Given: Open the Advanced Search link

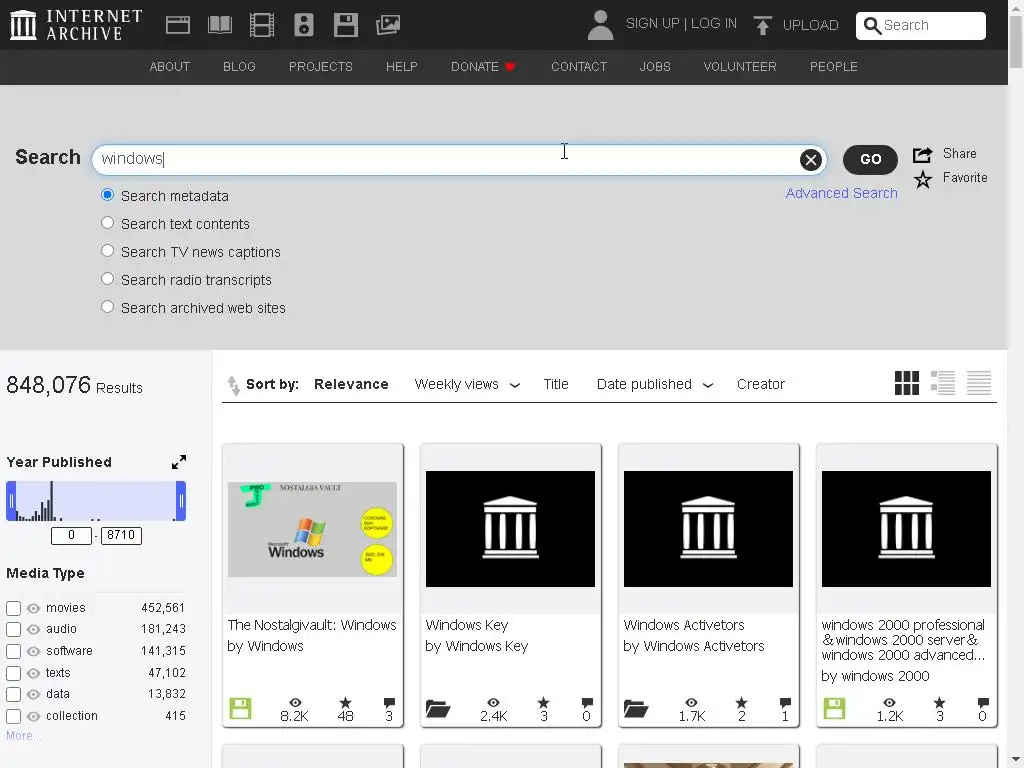Looking at the screenshot, I should tap(841, 193).
